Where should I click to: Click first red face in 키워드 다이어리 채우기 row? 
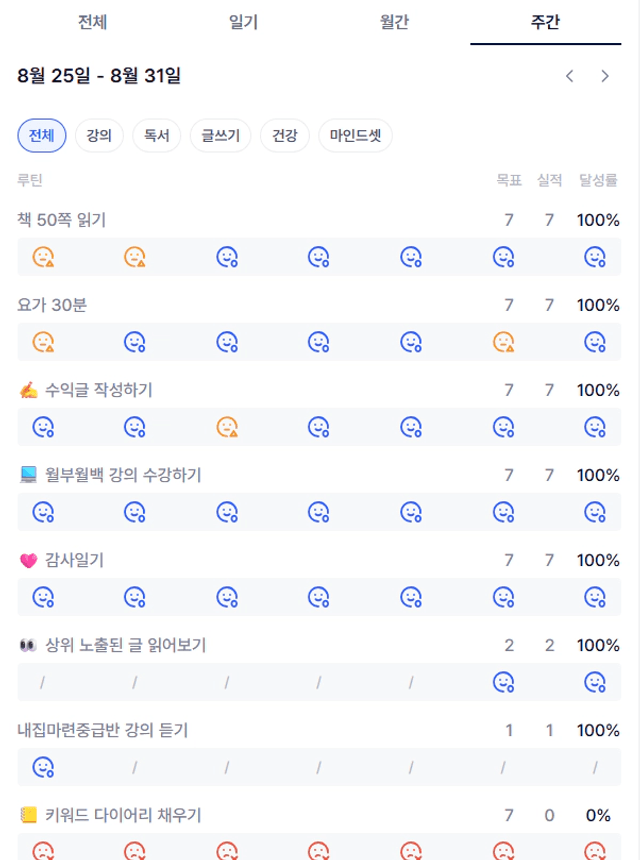[43, 850]
